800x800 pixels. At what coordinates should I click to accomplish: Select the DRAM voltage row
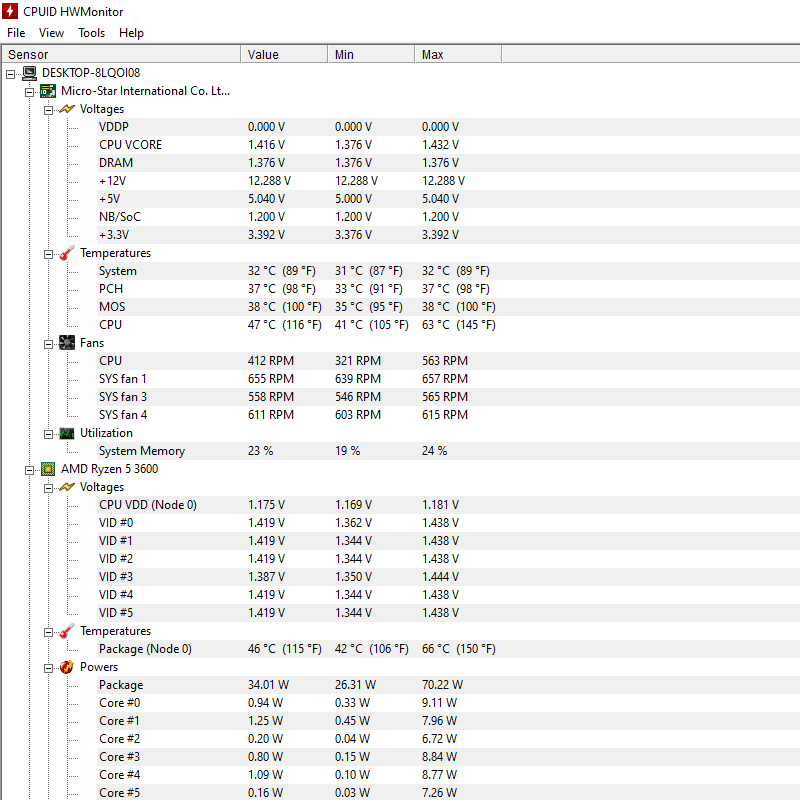coord(448,163)
